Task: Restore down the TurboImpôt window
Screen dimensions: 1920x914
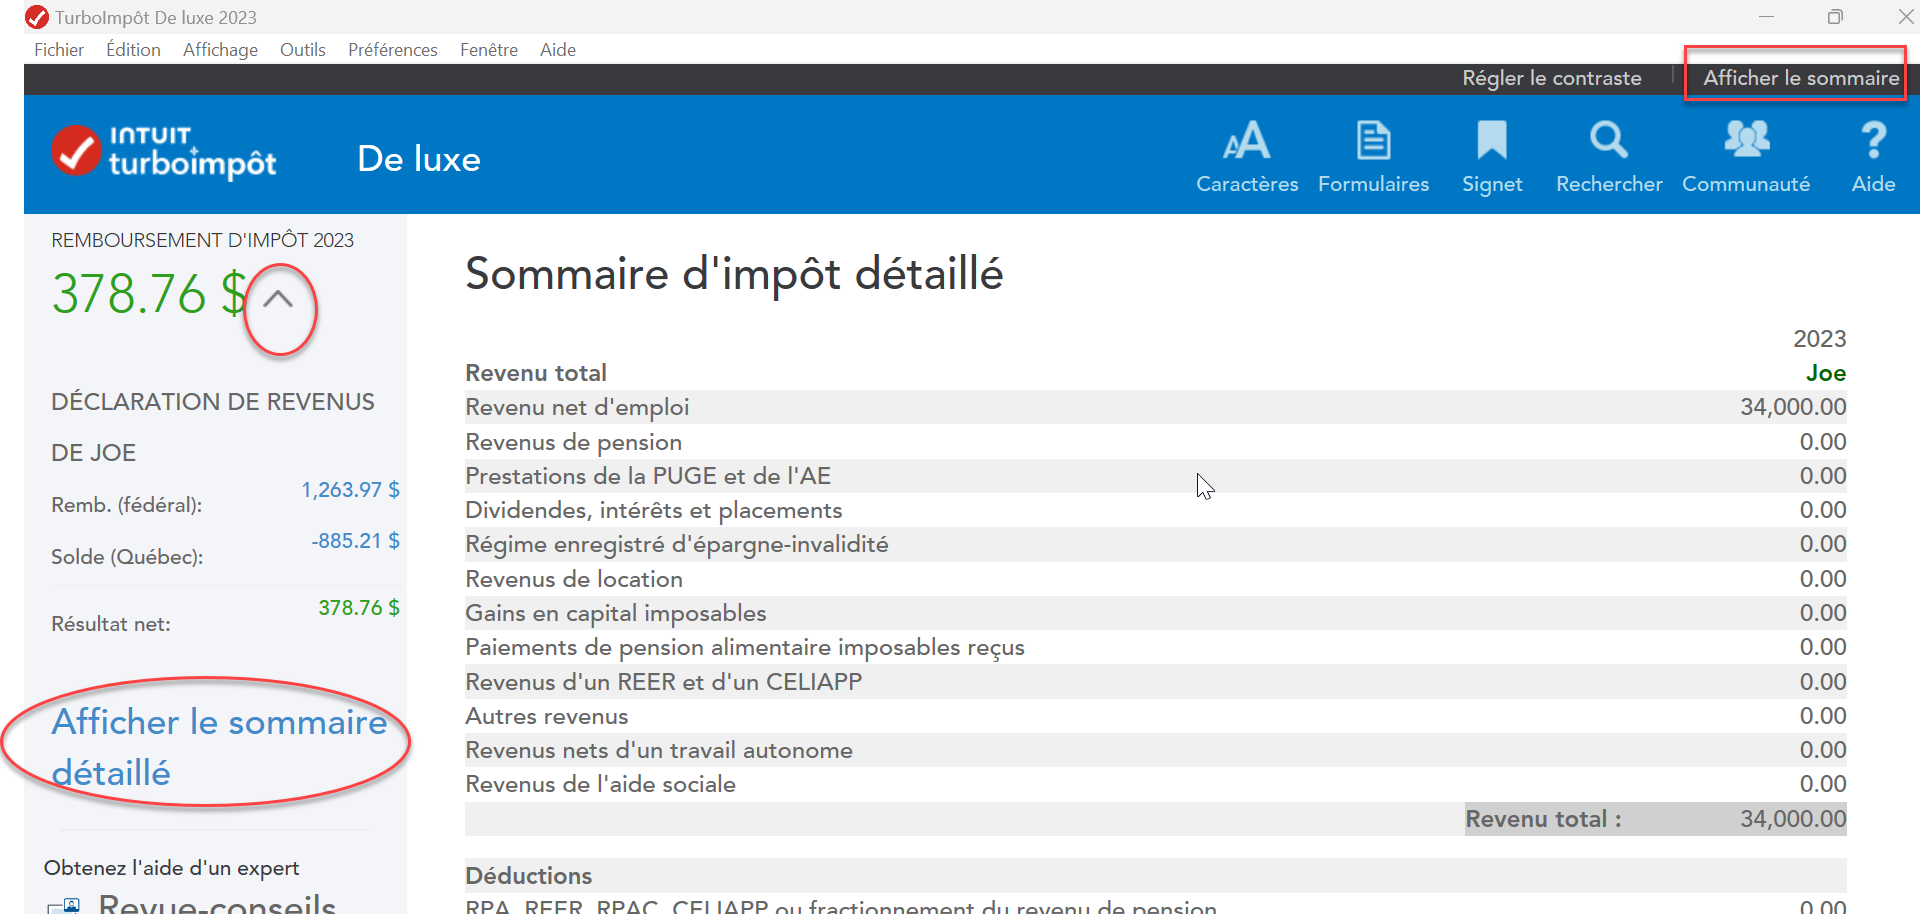Action: [1835, 17]
